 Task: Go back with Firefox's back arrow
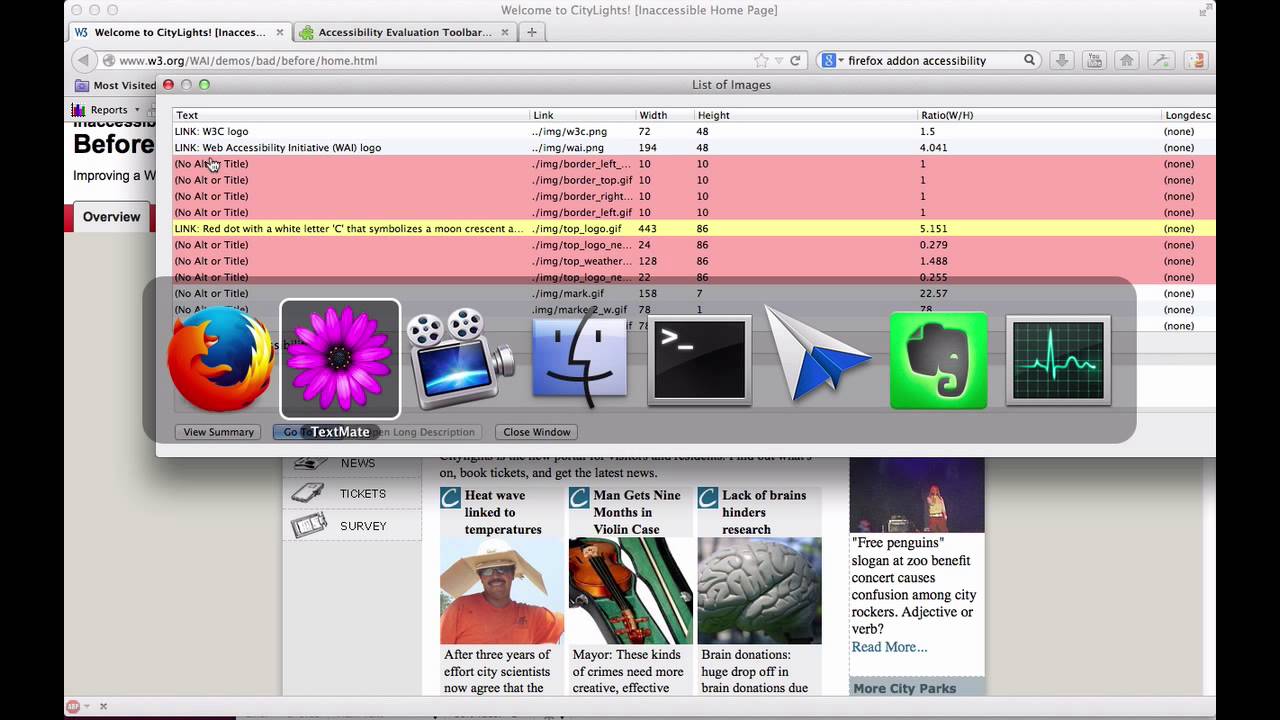tap(84, 60)
